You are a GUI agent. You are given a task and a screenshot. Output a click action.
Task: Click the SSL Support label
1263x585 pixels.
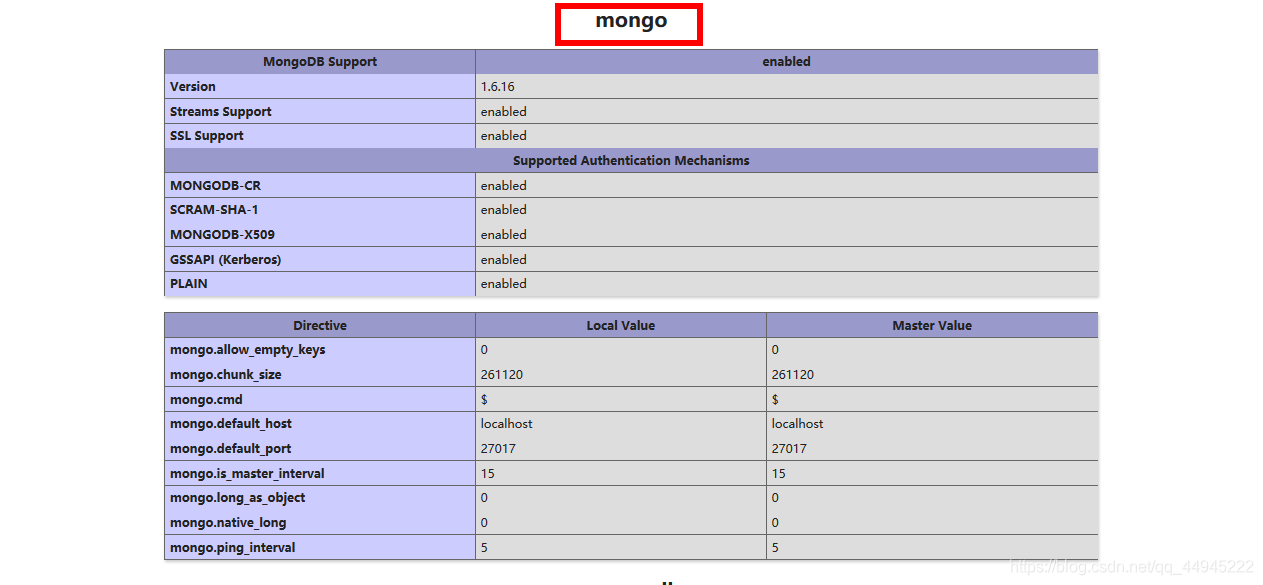[207, 136]
